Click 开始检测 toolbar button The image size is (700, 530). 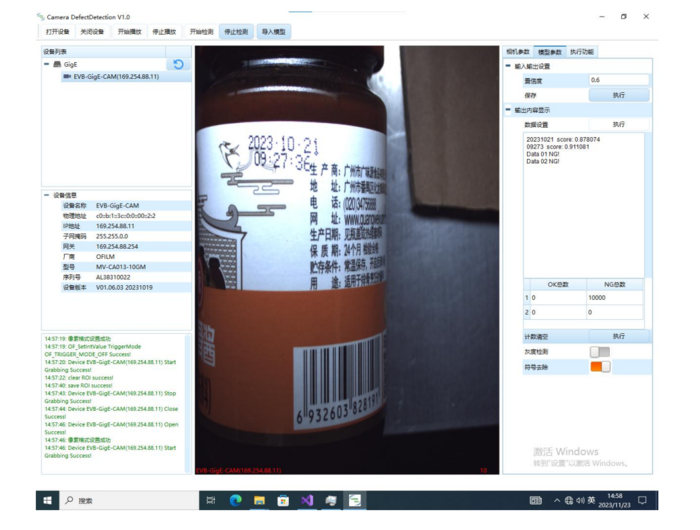point(201,32)
